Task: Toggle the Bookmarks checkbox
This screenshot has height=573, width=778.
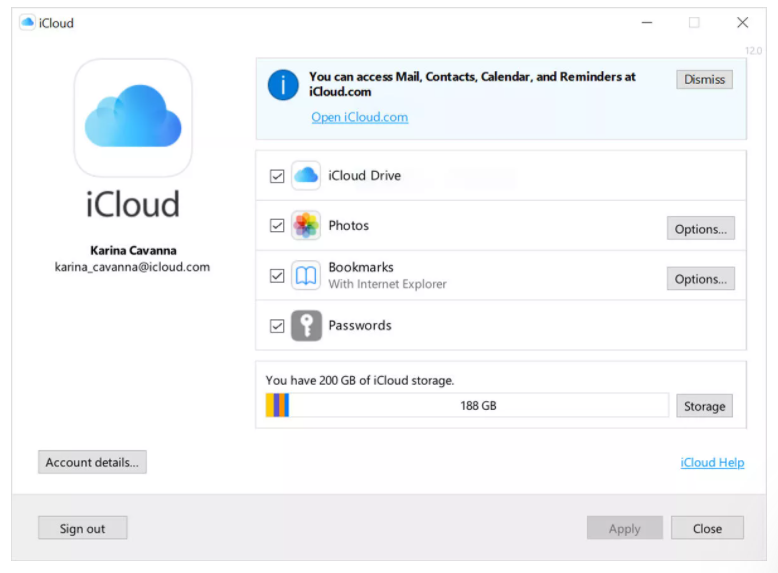Action: pos(277,276)
